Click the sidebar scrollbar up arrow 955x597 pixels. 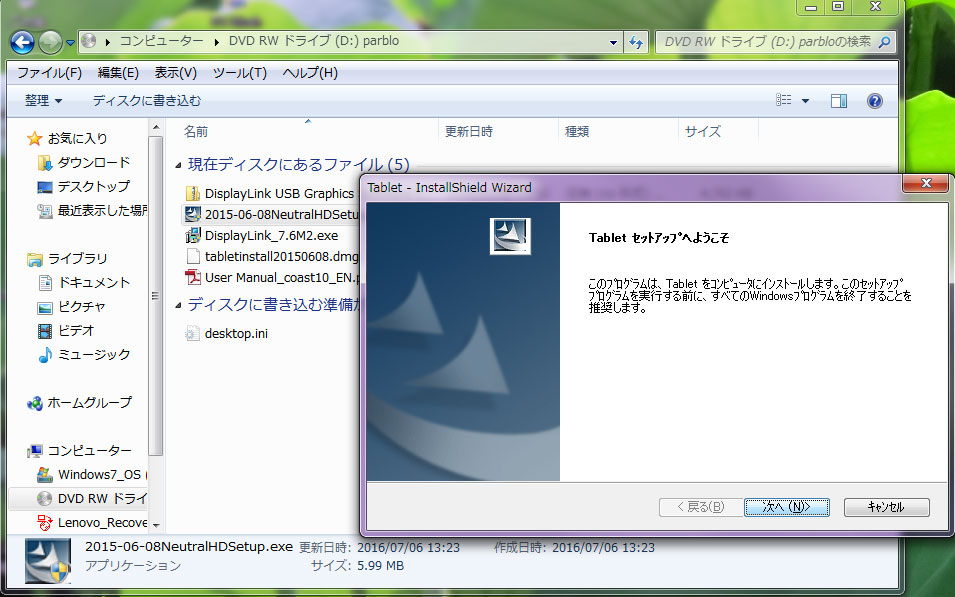[x=156, y=128]
